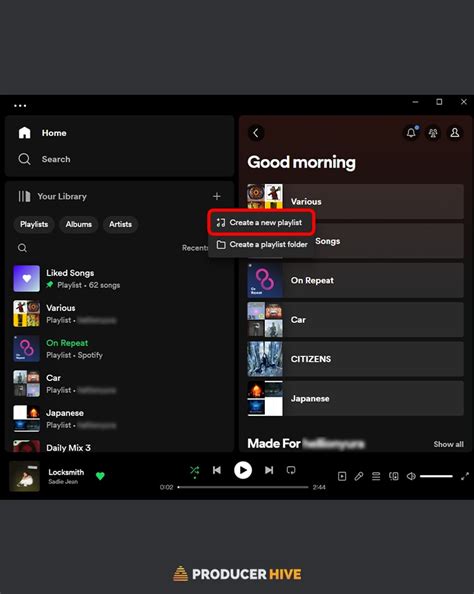
Task: Open full screen player
Action: pos(465,476)
